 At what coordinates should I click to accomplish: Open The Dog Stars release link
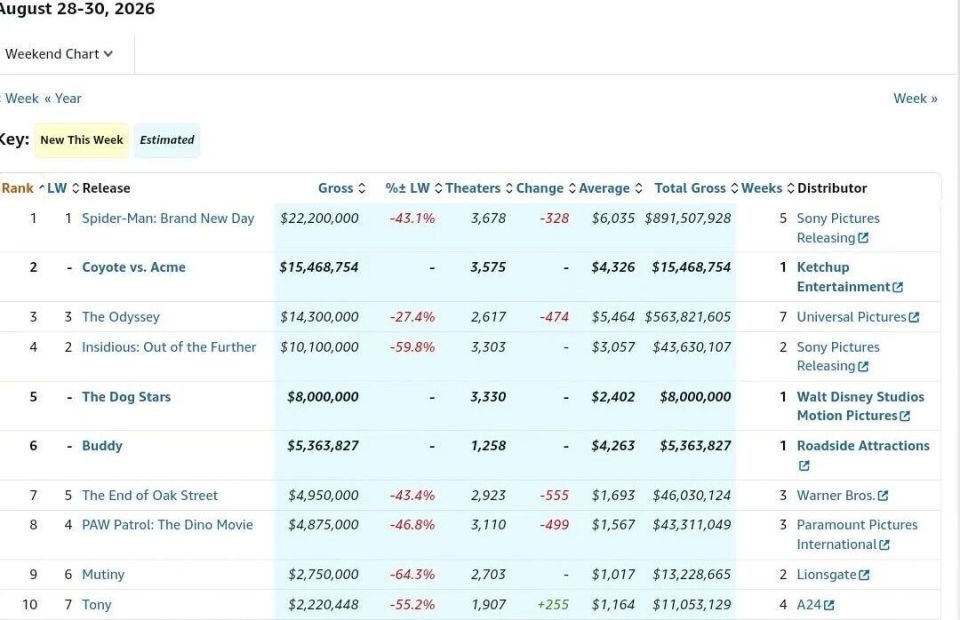(126, 397)
